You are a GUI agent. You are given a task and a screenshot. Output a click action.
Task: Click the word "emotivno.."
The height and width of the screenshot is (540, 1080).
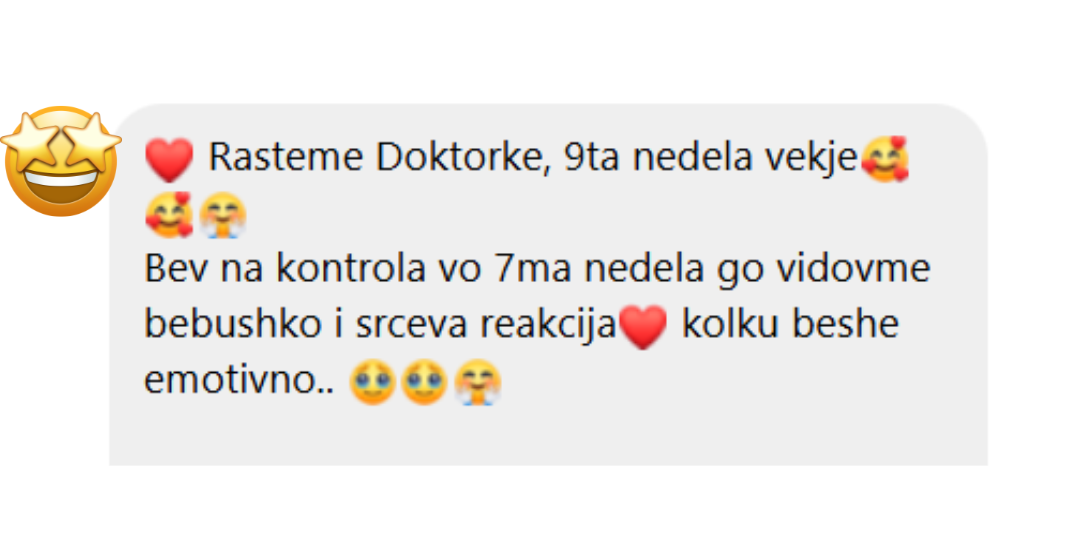pyautogui.click(x=238, y=381)
